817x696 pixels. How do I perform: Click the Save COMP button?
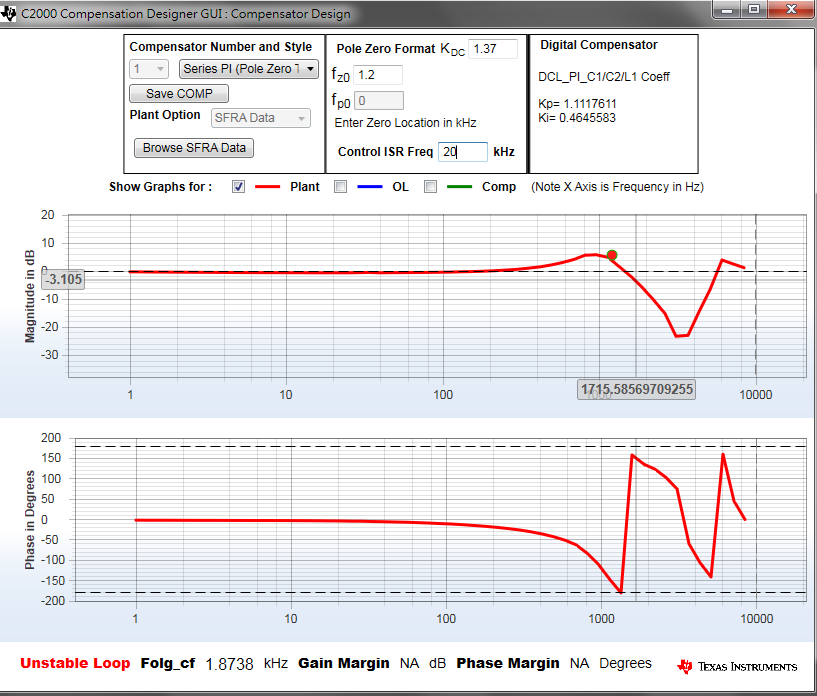tap(179, 94)
